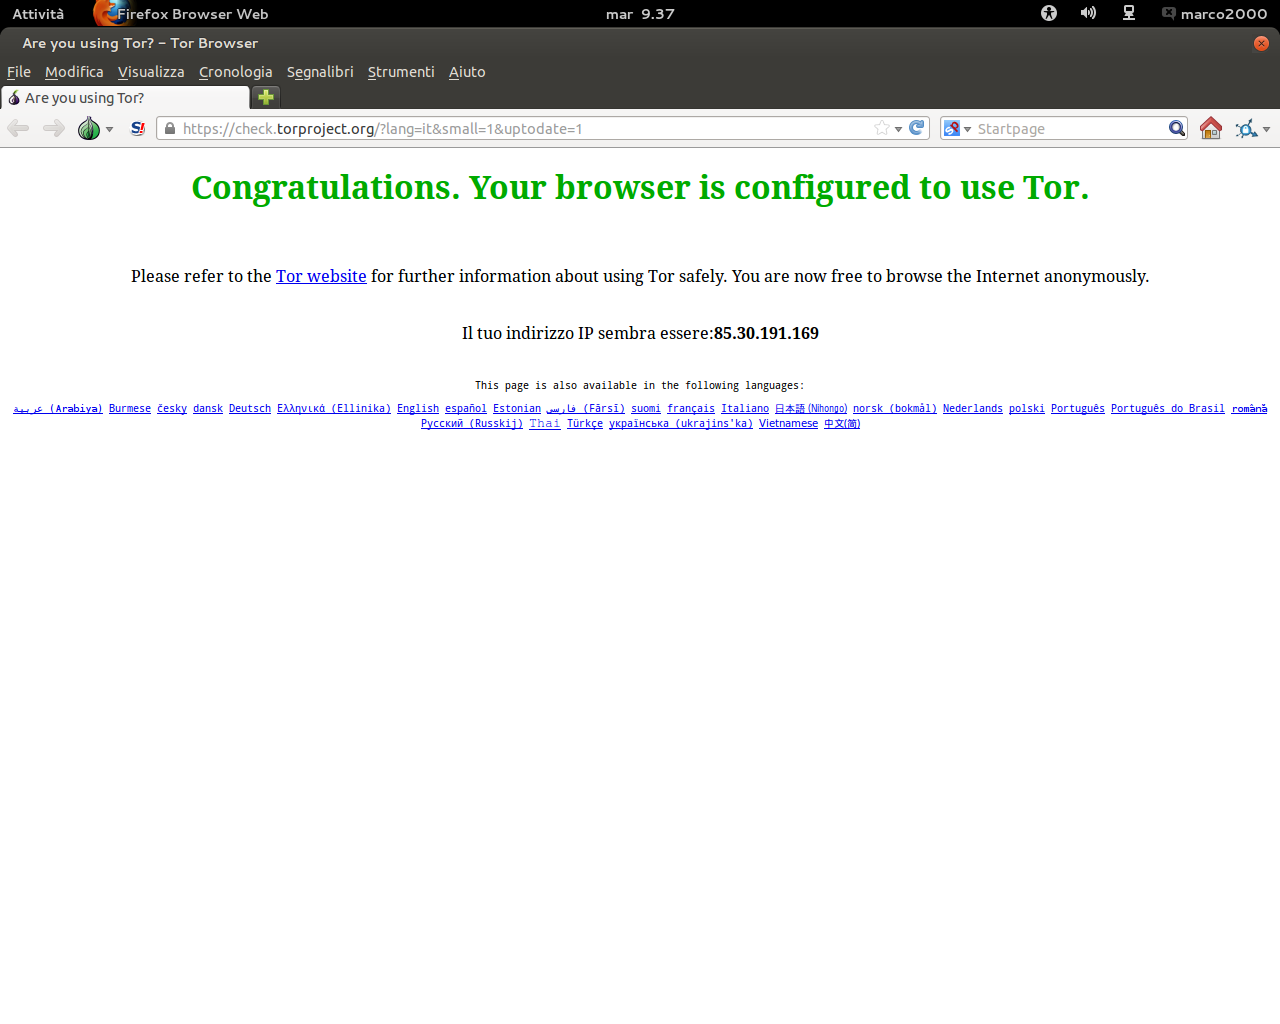The image size is (1280, 1024).
Task: Switch page language to Ellinika
Action: coord(334,408)
